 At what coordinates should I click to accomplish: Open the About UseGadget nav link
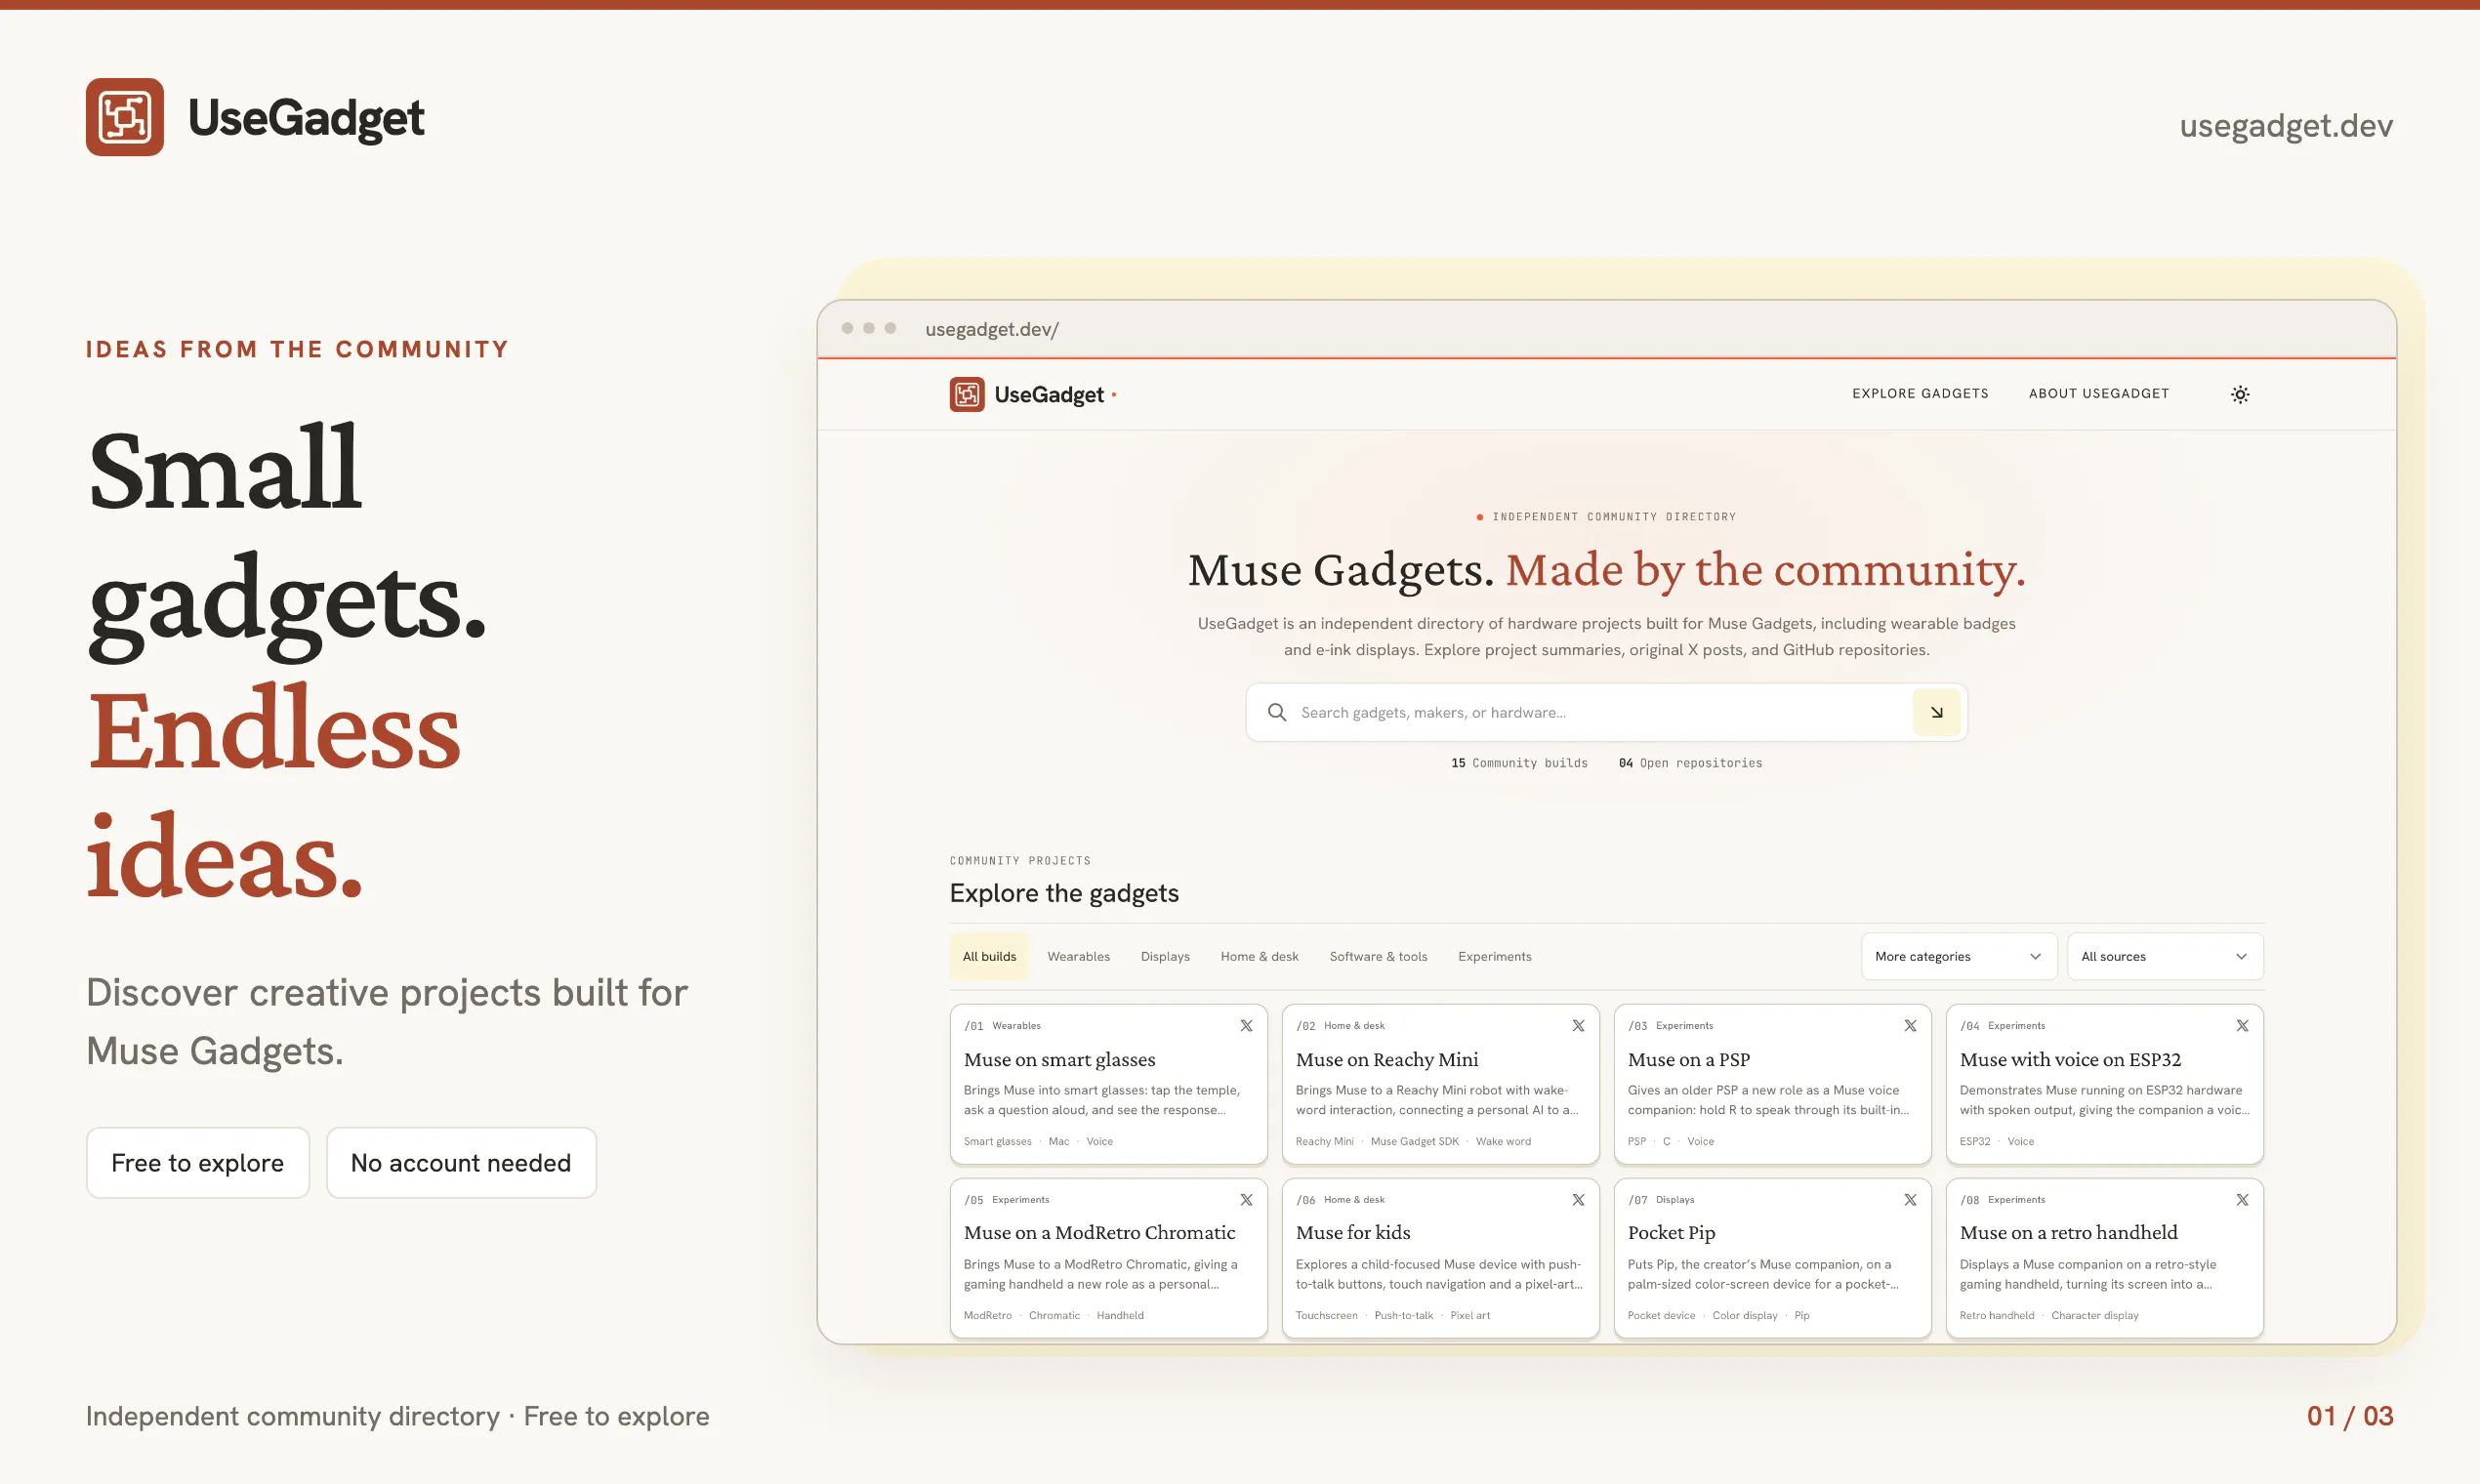[x=2098, y=394]
